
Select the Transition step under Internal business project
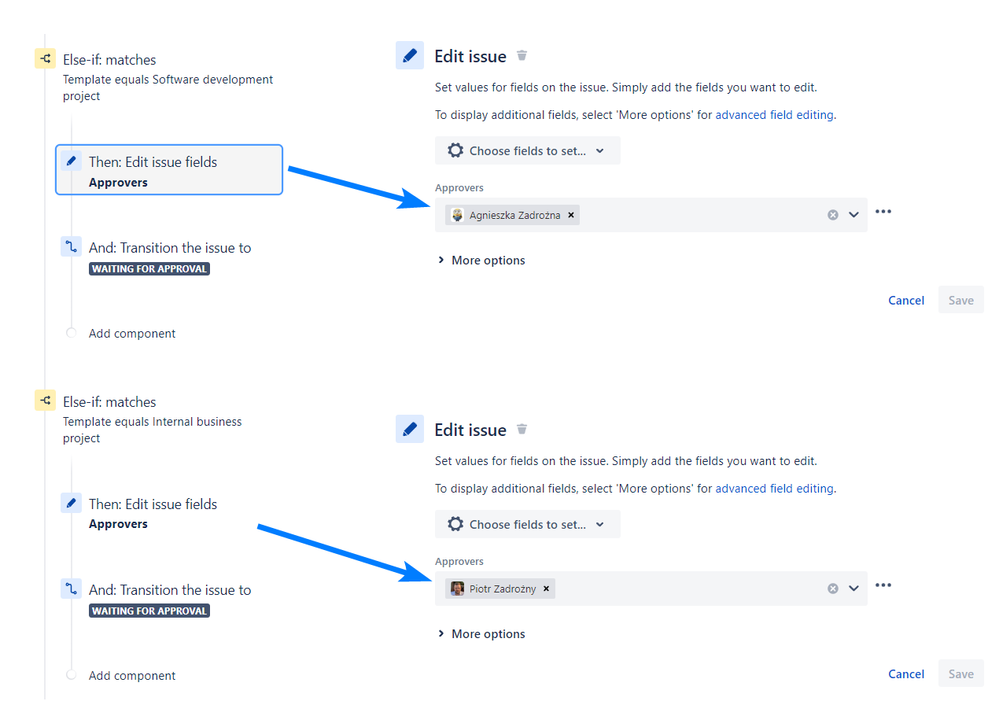pyautogui.click(x=169, y=590)
